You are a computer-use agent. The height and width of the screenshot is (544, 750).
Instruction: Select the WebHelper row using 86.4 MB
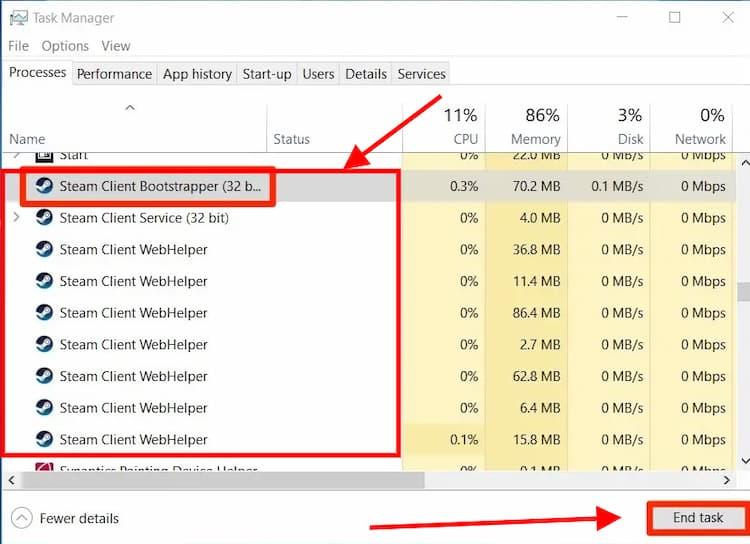pos(371,312)
